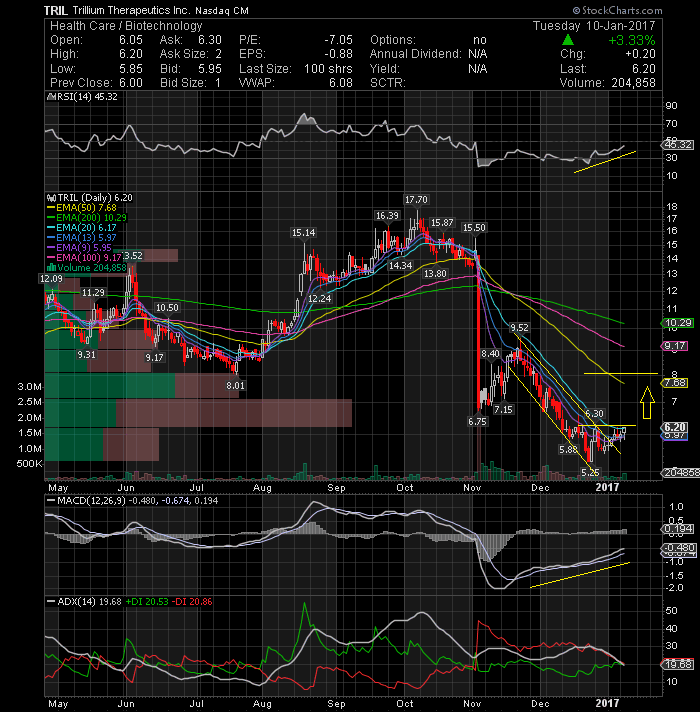Click the +3.33% percent change value
Screen dimensions: 700x712
pos(632,40)
